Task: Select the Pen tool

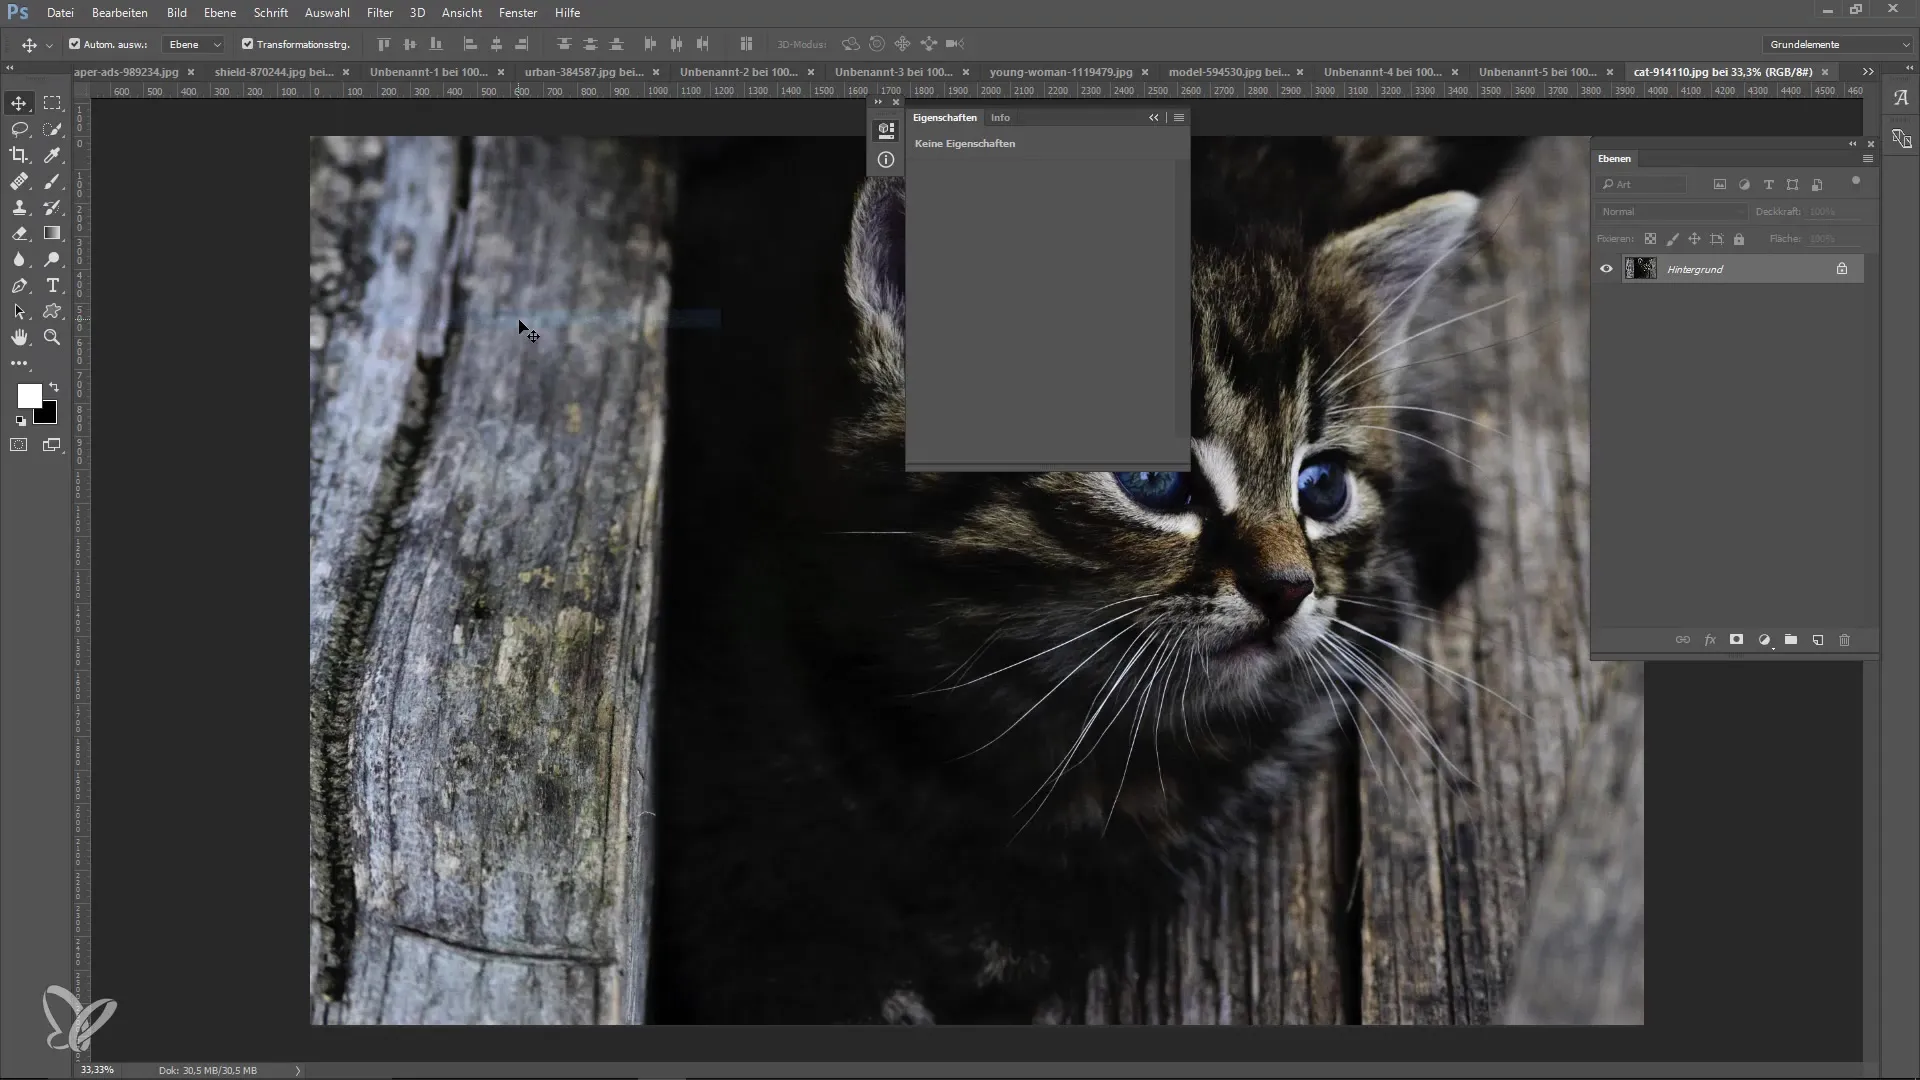Action: 19,285
